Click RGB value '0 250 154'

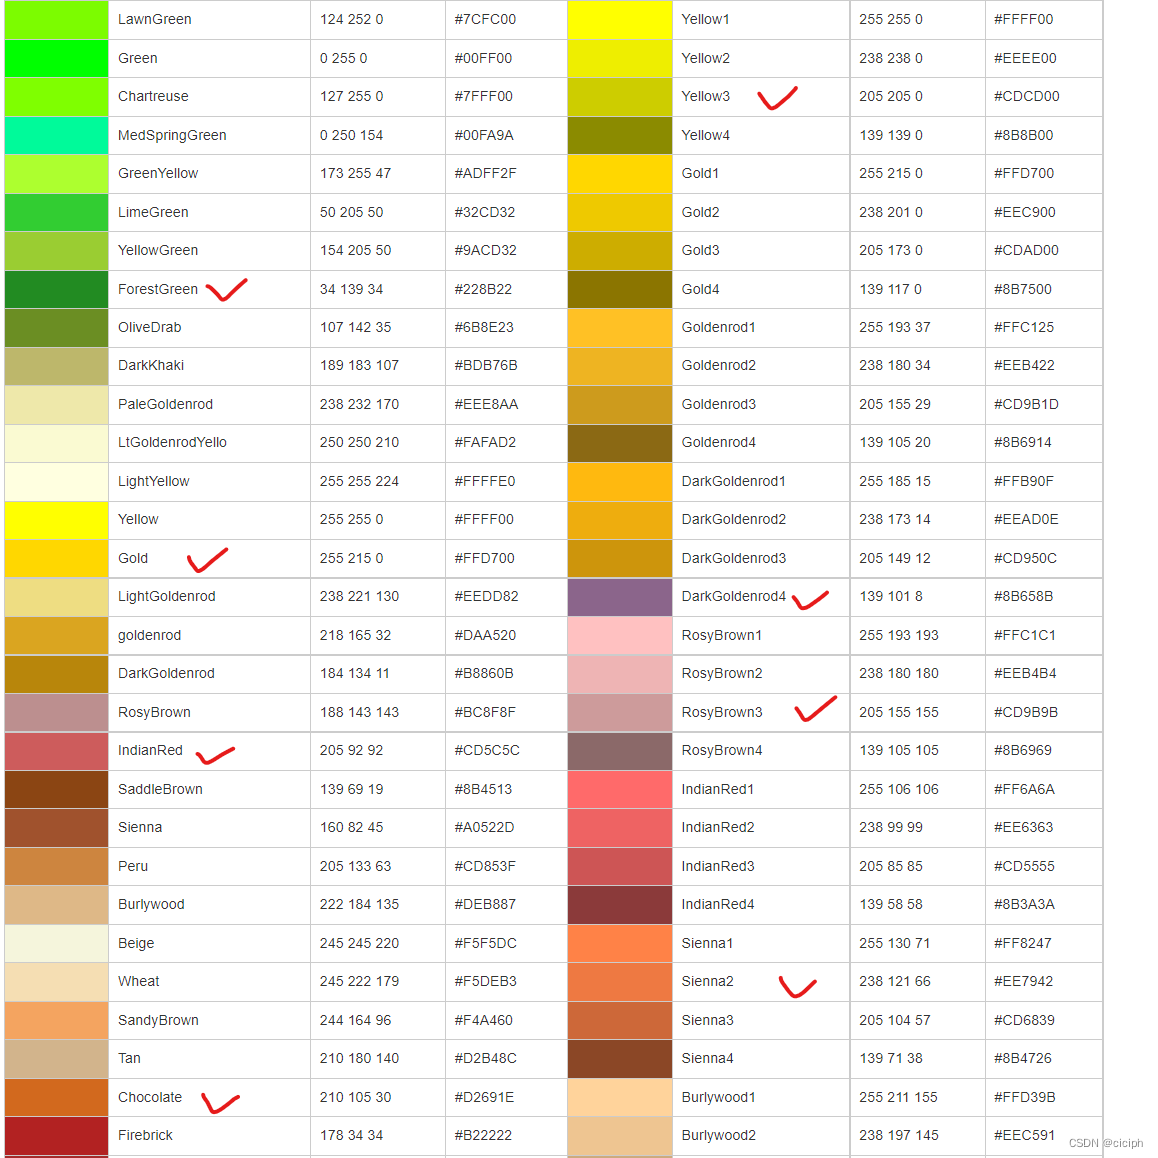(x=352, y=135)
